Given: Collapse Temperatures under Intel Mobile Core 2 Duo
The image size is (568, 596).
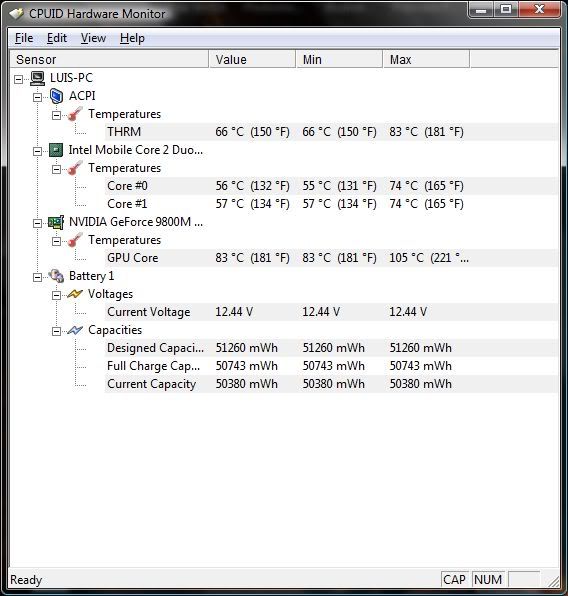Looking at the screenshot, I should 56,169.
